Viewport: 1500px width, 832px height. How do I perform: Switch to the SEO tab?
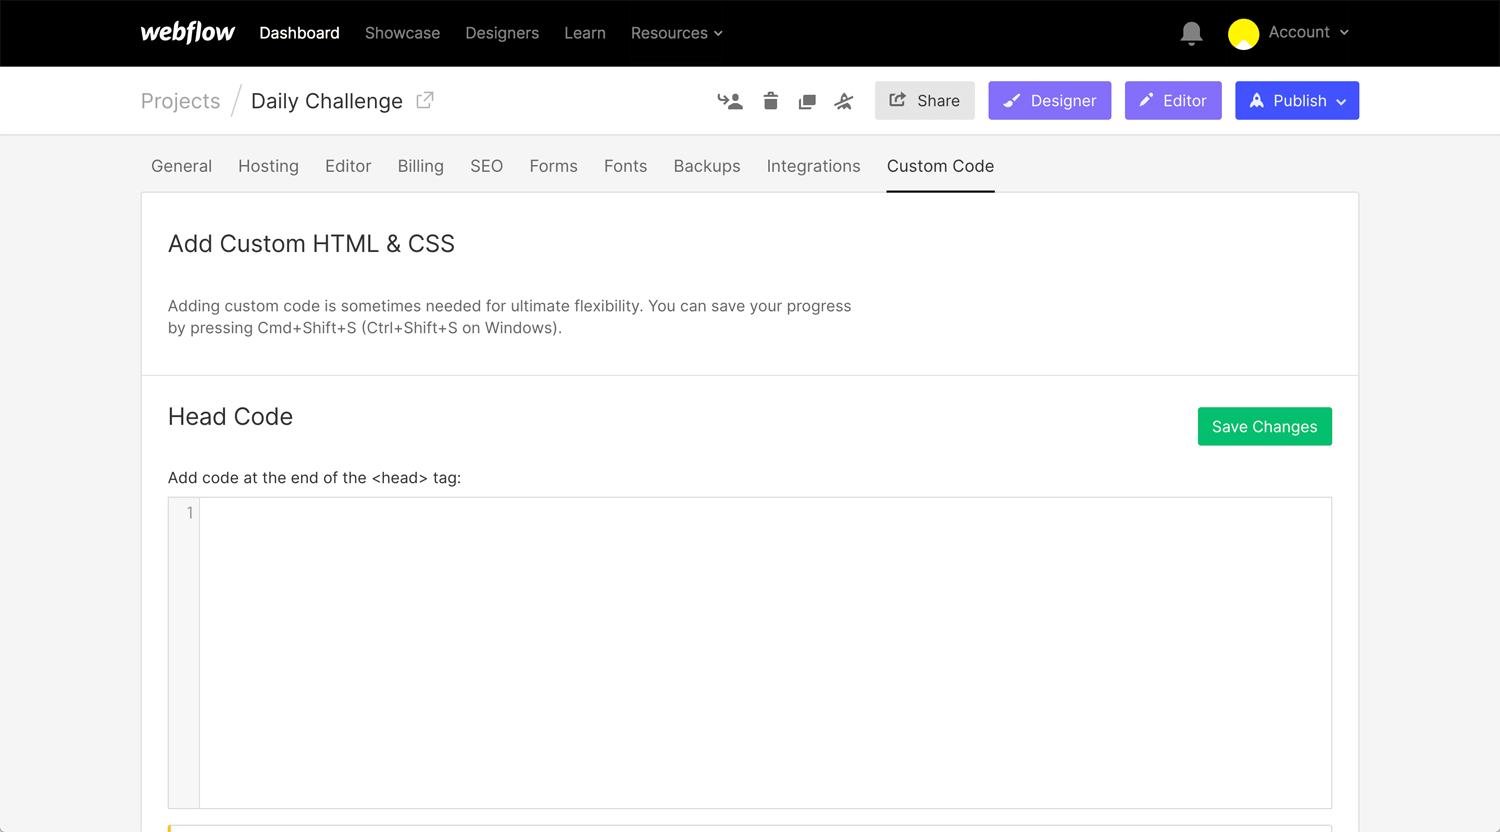(x=486, y=166)
